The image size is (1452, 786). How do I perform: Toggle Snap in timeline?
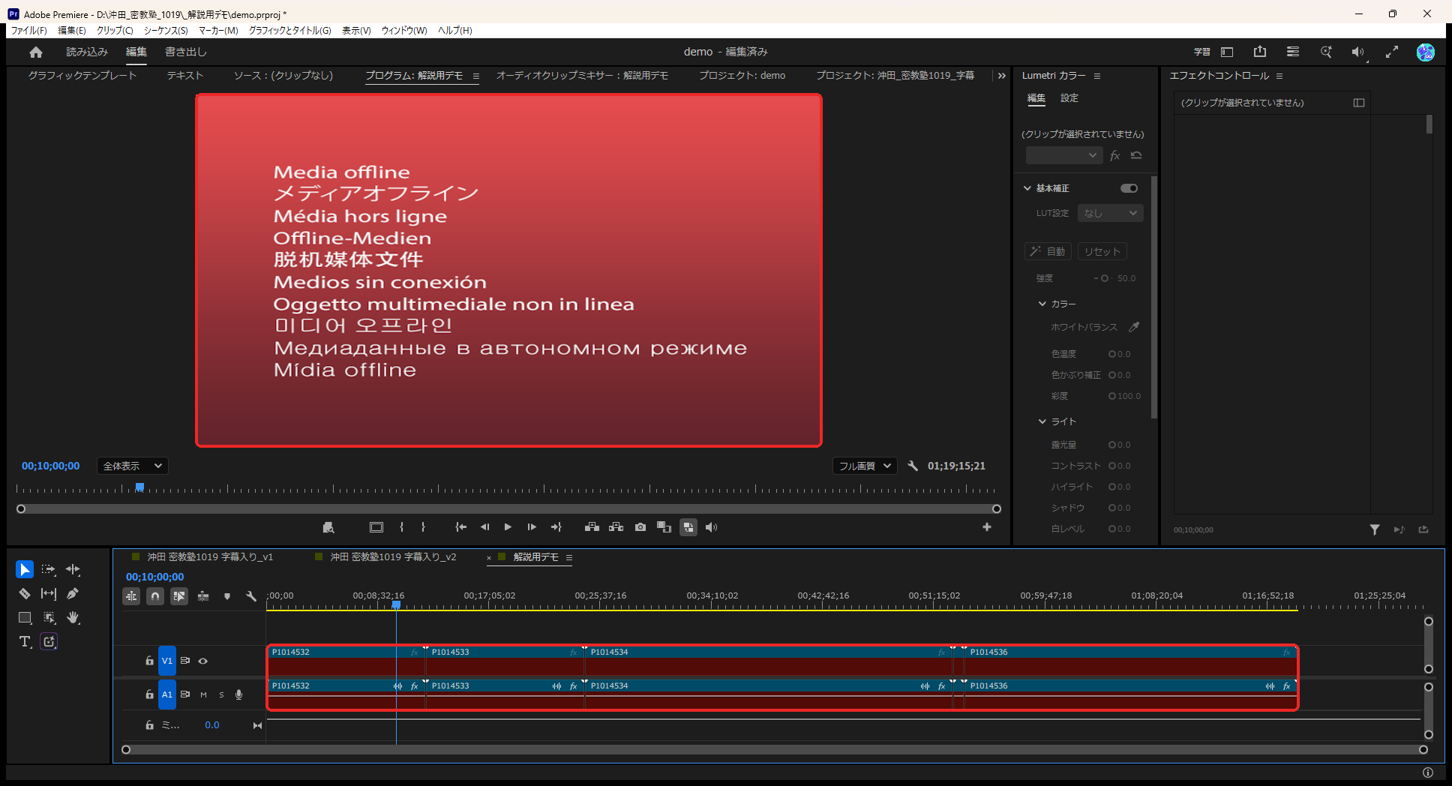tap(155, 596)
